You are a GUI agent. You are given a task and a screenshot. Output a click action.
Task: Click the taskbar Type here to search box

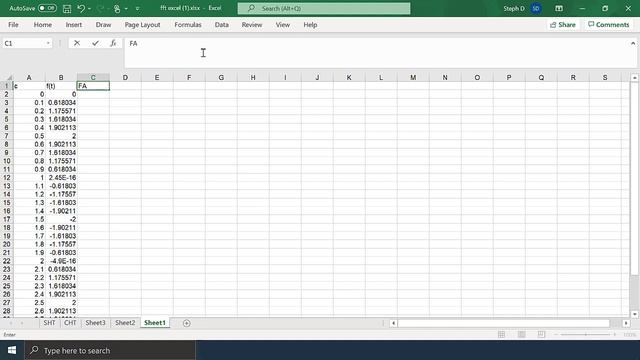click(110, 350)
